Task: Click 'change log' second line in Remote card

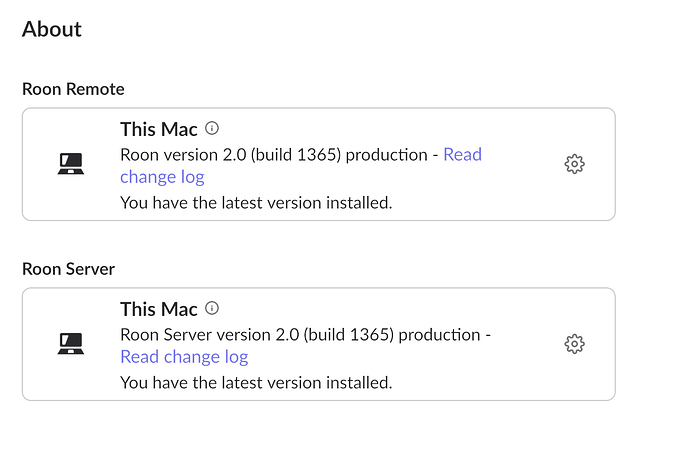Action: pos(162,177)
